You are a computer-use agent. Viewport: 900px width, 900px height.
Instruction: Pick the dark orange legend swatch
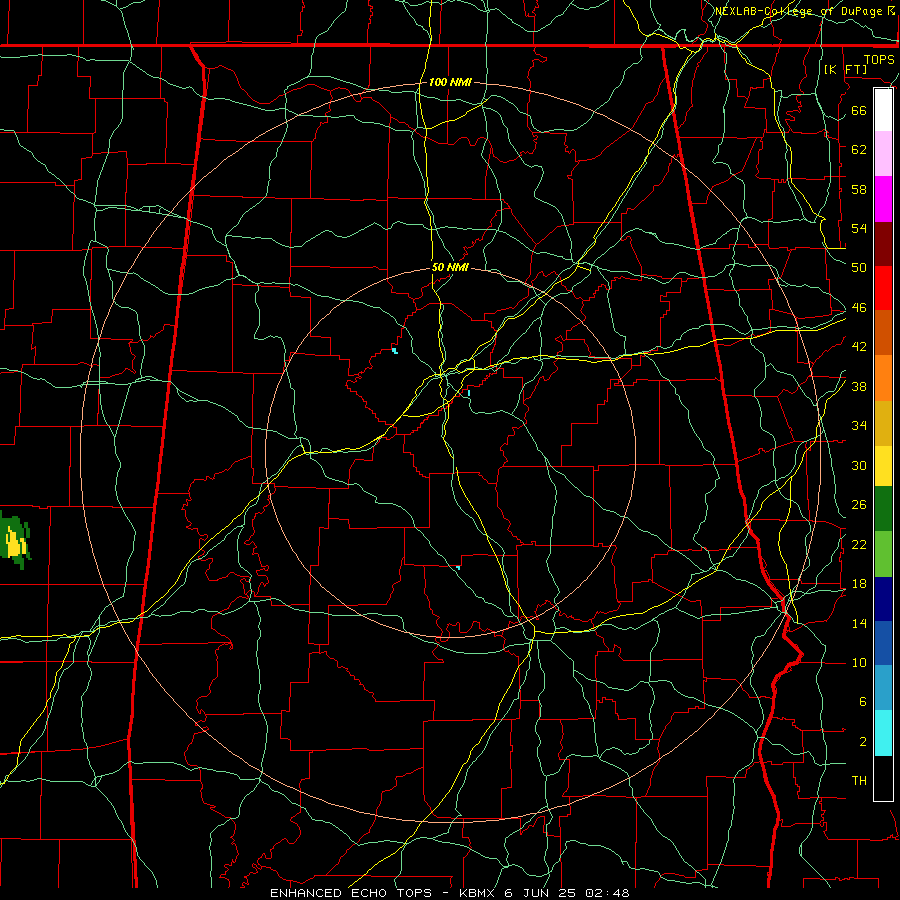click(883, 333)
